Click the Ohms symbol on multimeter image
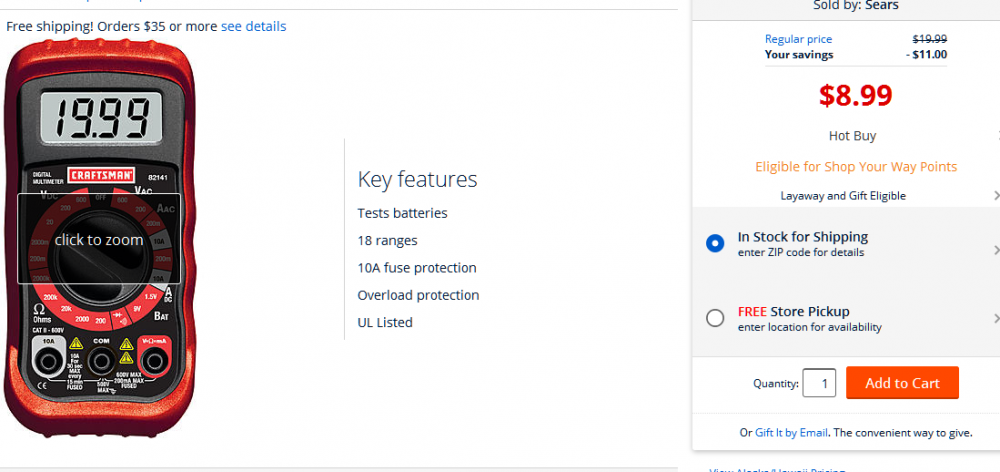This screenshot has width=1000, height=472. pyautogui.click(x=40, y=310)
